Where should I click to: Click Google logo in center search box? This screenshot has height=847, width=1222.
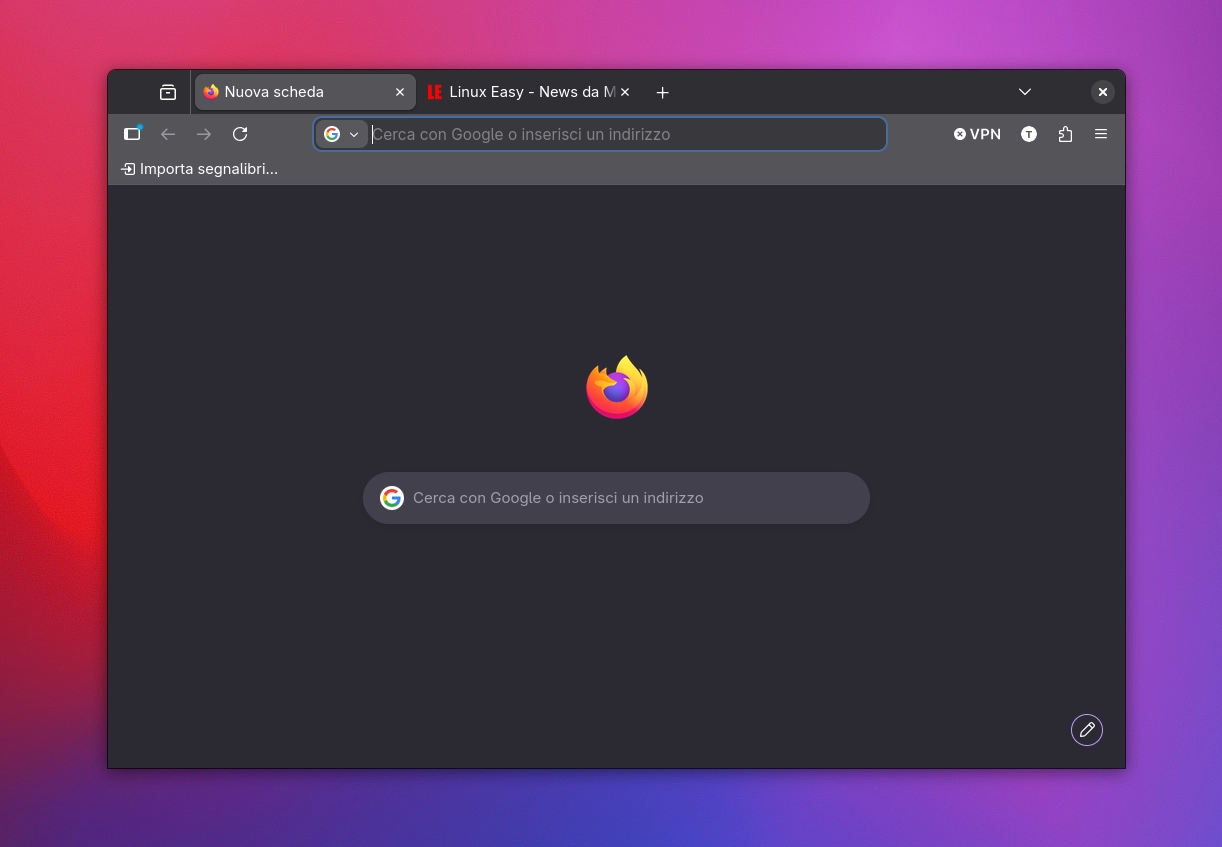392,498
